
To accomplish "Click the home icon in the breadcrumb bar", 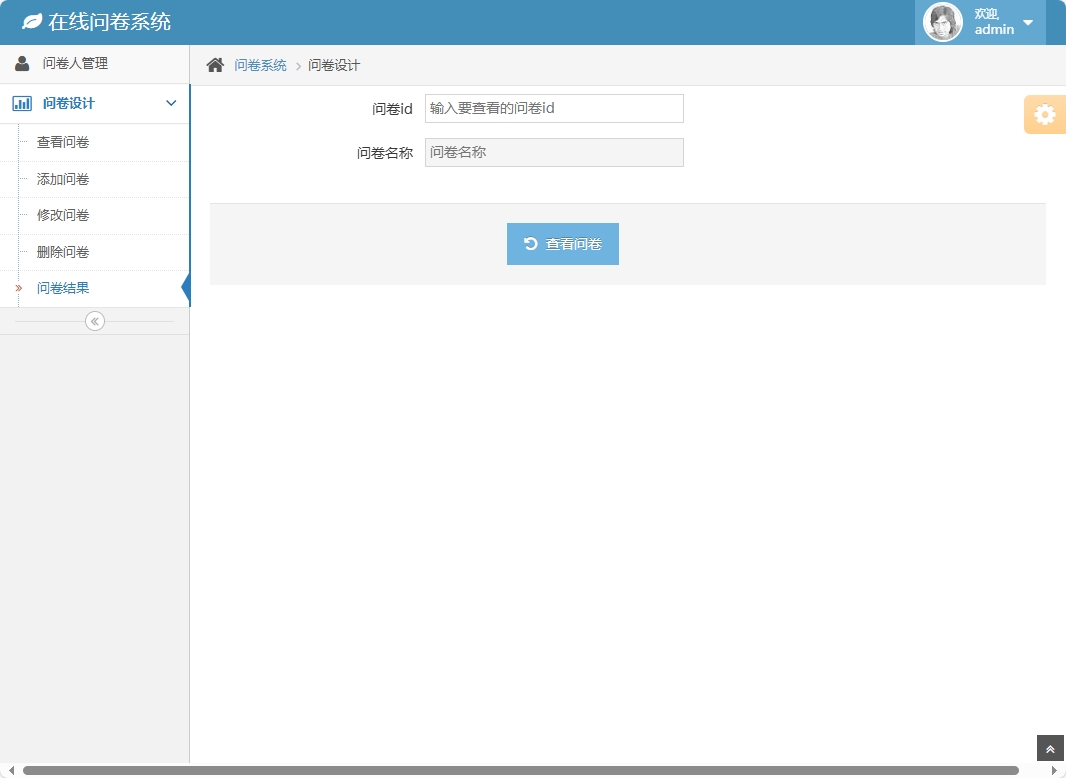I will pos(214,63).
